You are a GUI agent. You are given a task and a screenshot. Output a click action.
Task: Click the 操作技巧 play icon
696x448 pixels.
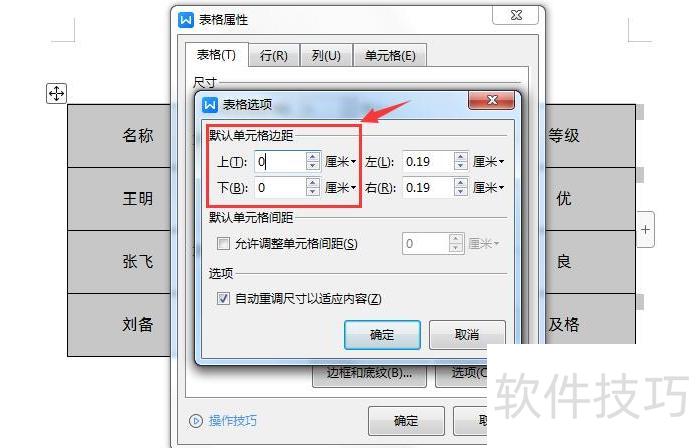pos(195,420)
